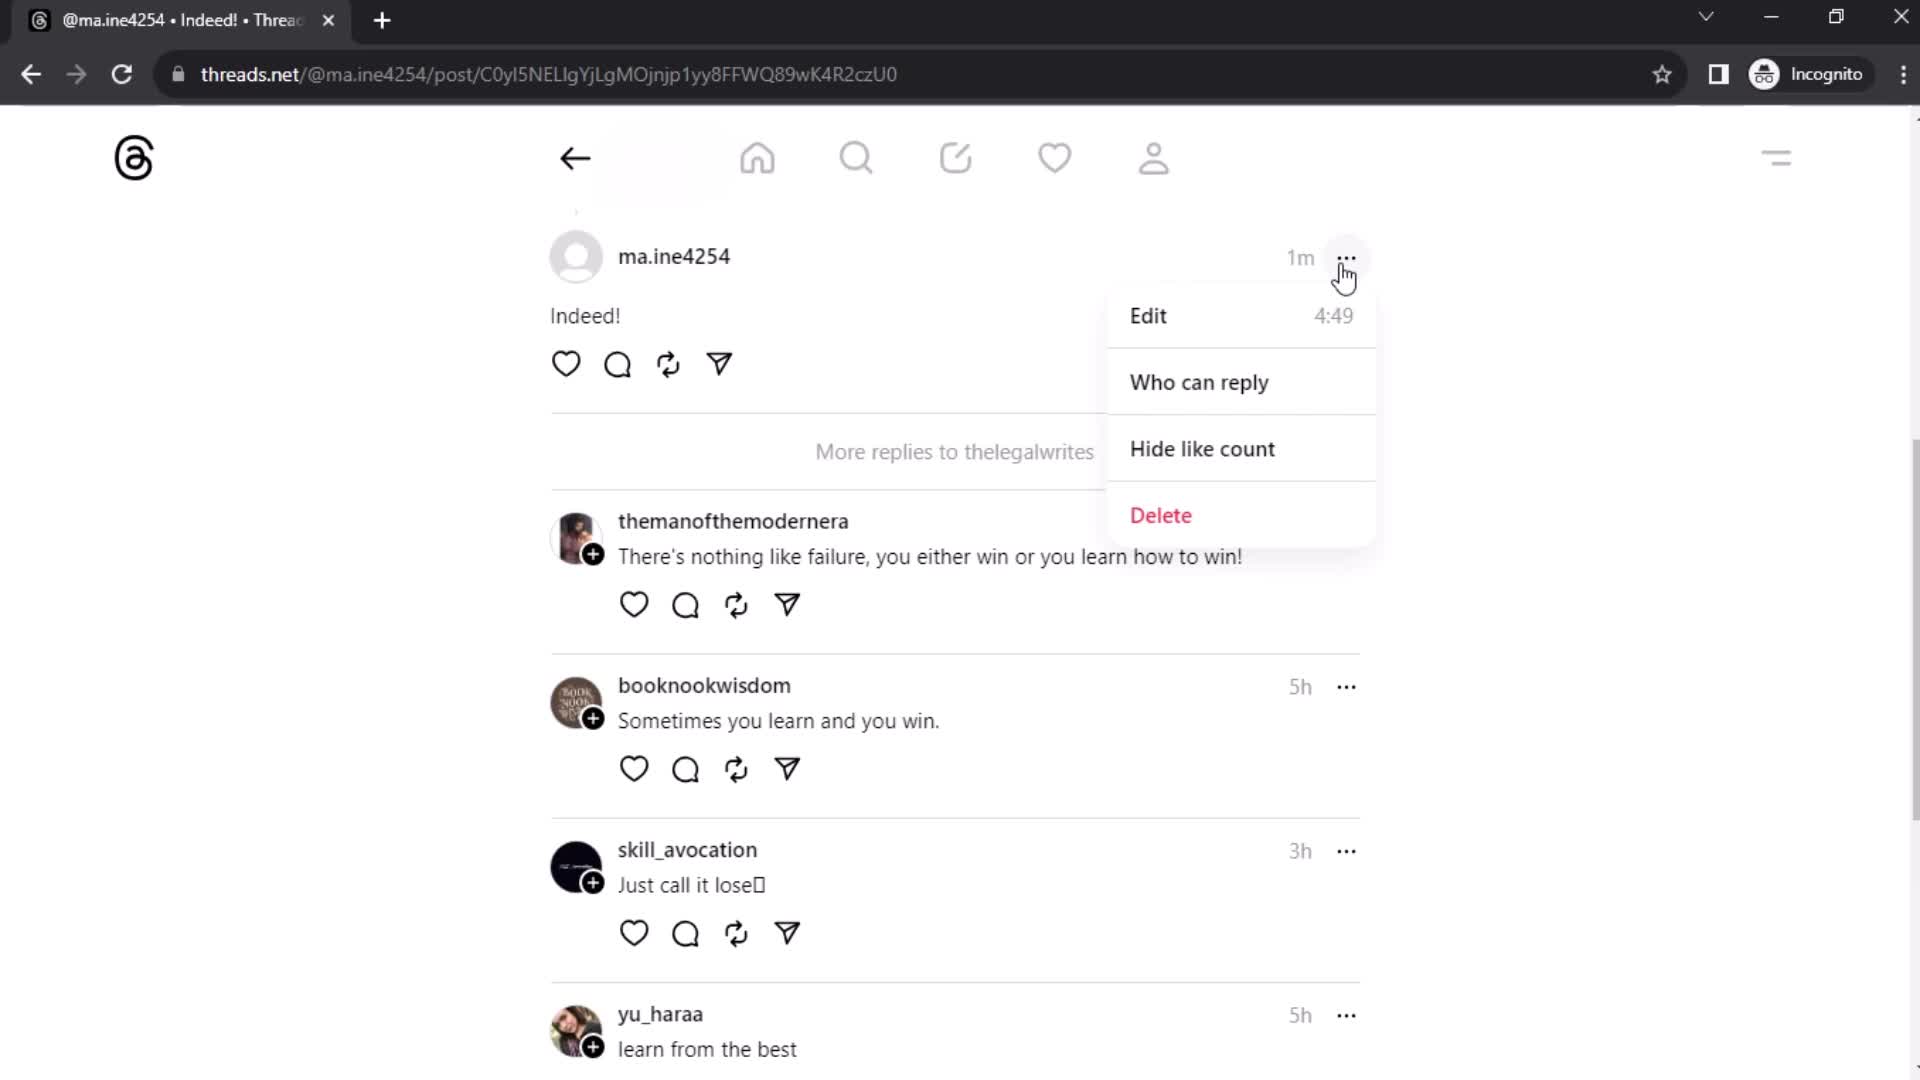Screen dimensions: 1920x1080
Task: Click the Threads home icon in navigation
Action: (x=758, y=158)
